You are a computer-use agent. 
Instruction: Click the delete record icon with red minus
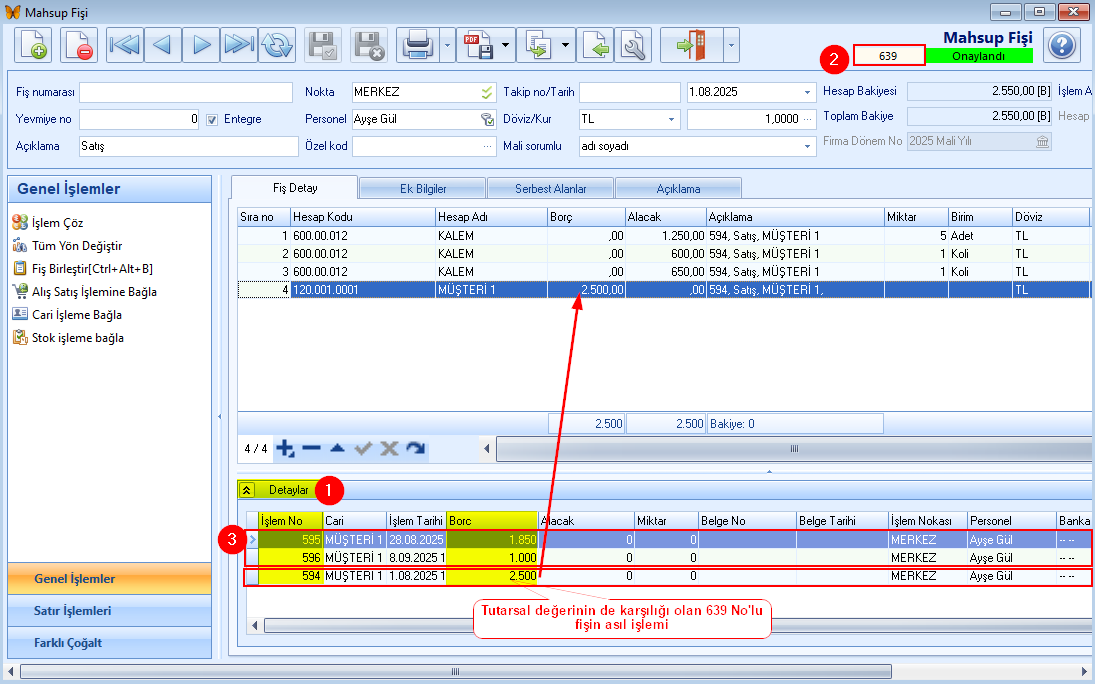[78, 45]
